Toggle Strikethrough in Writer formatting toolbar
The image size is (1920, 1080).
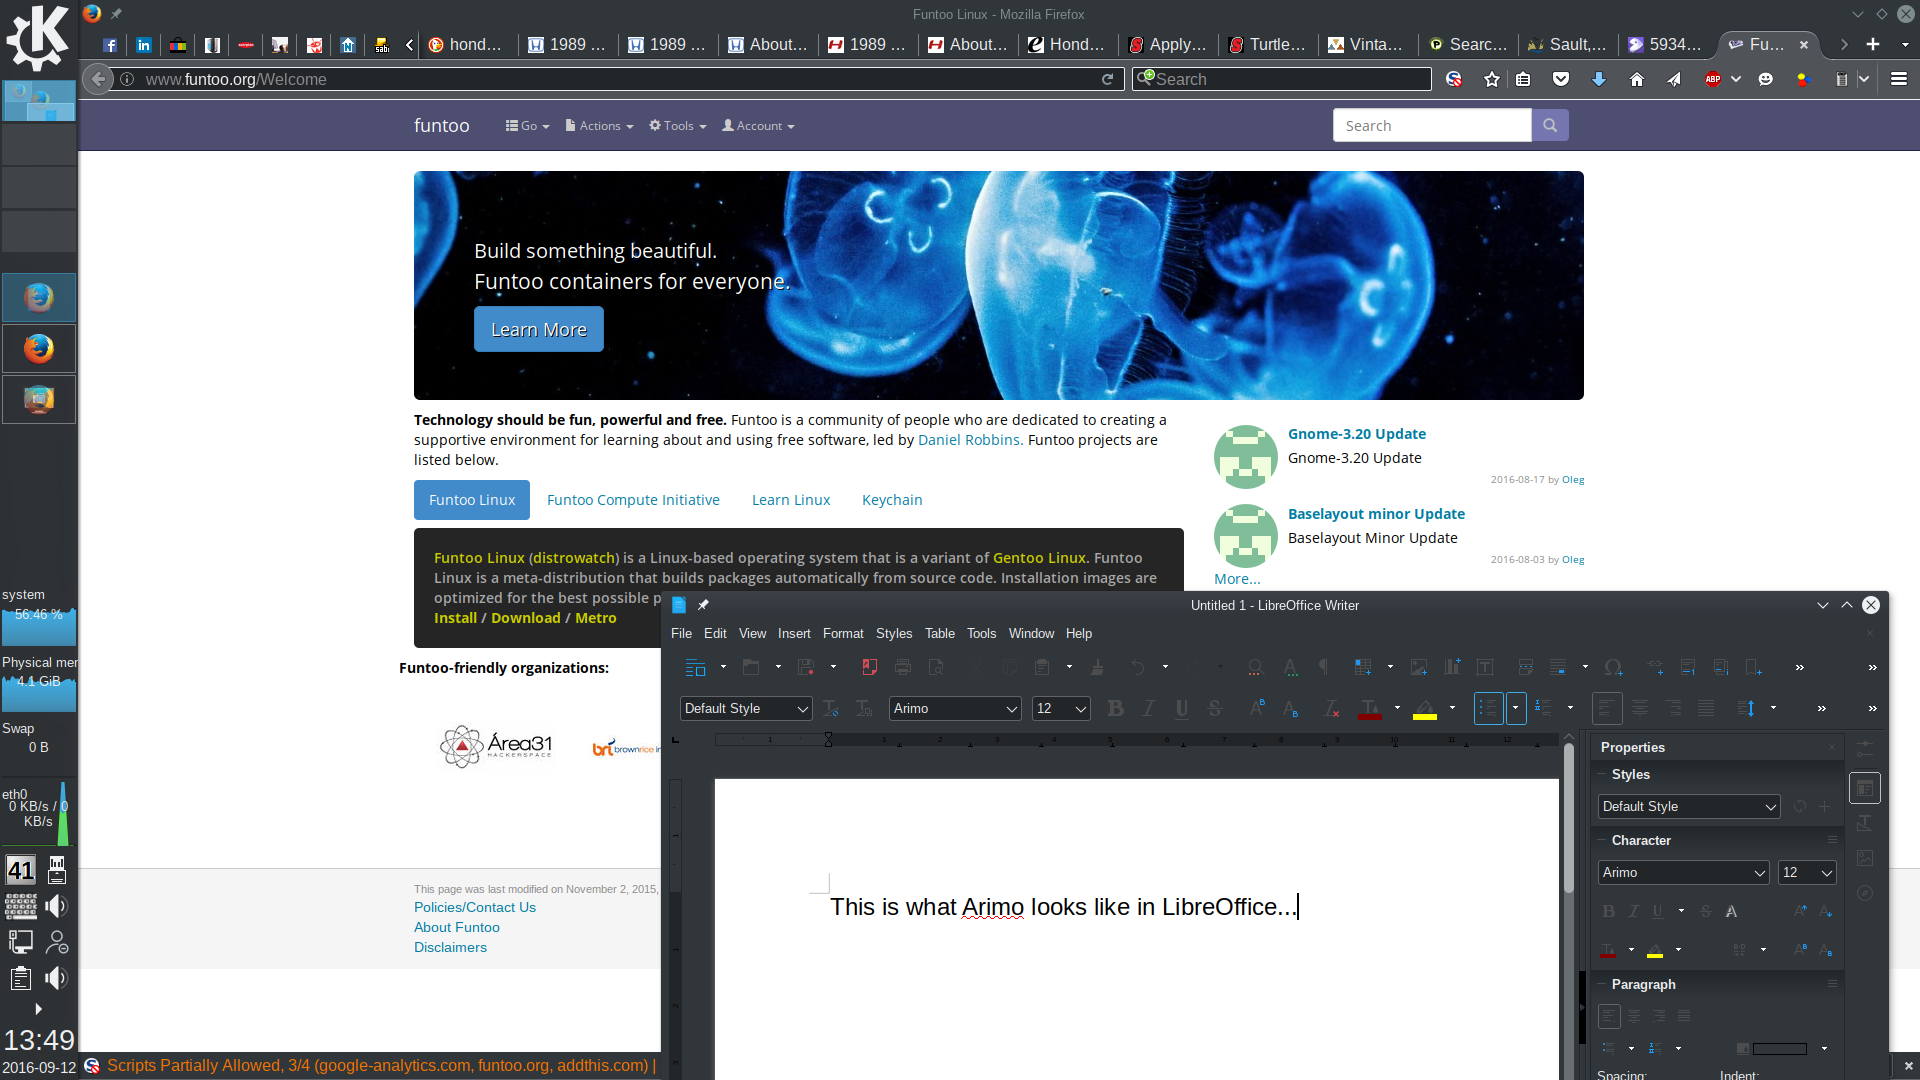coord(1215,708)
